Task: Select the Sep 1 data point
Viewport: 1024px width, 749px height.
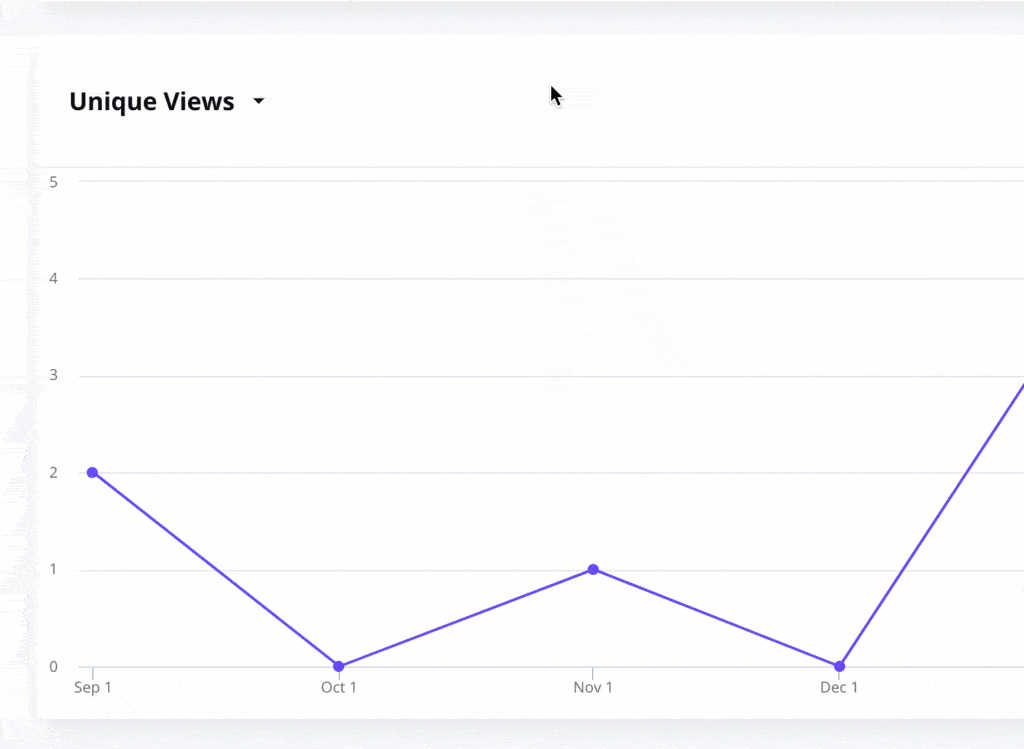Action: [92, 472]
